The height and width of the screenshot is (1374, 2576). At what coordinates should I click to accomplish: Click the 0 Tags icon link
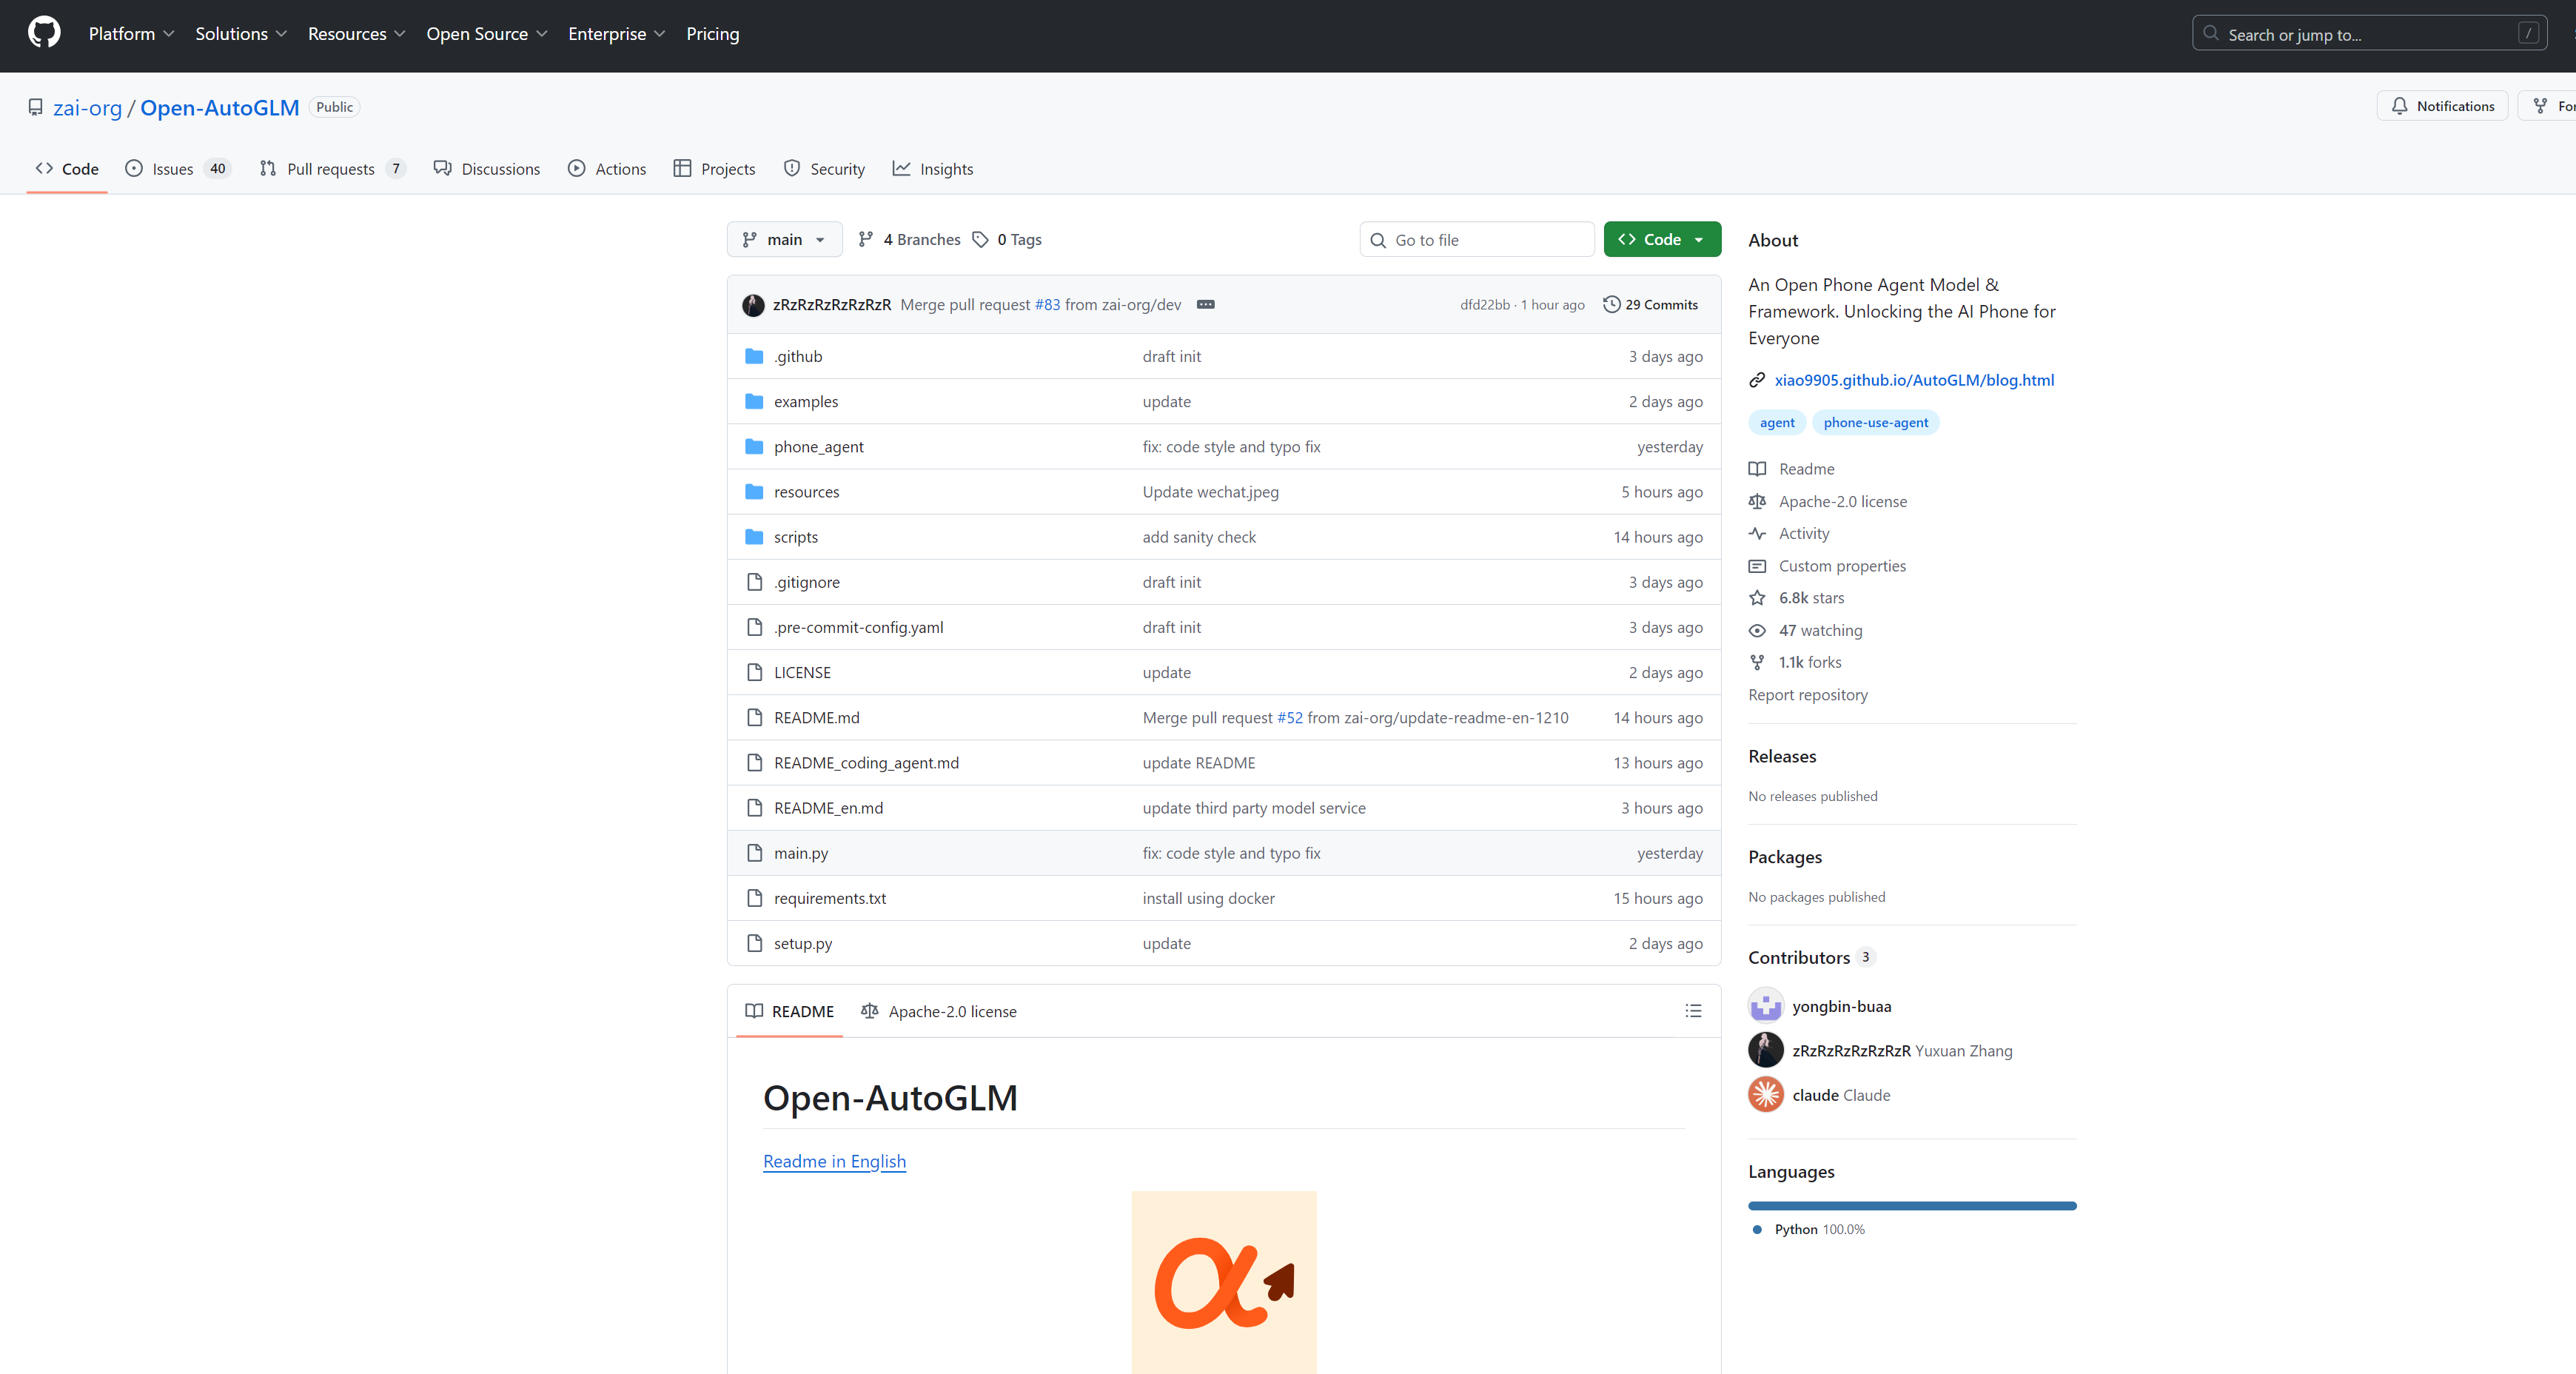[x=1007, y=239]
